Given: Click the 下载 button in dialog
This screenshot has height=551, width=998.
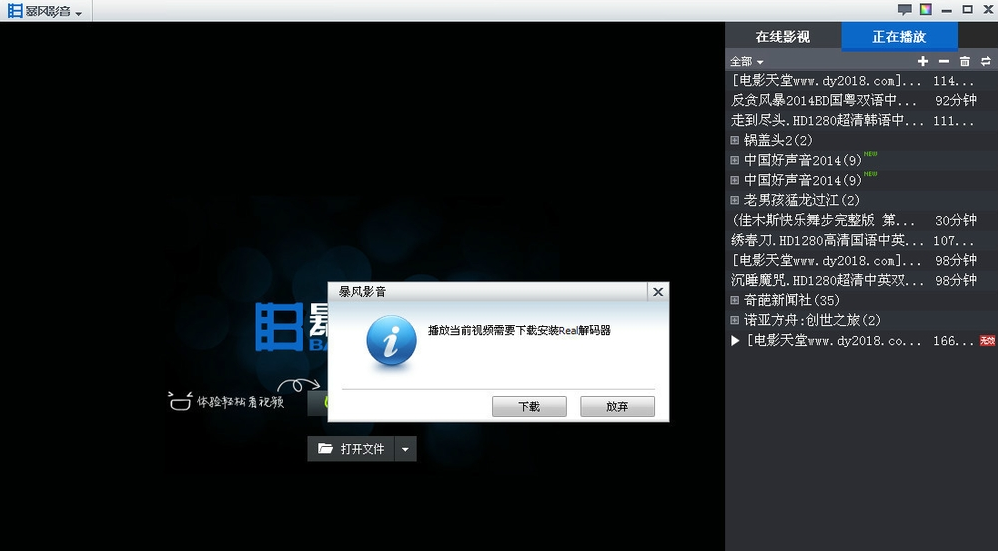Looking at the screenshot, I should [x=529, y=407].
